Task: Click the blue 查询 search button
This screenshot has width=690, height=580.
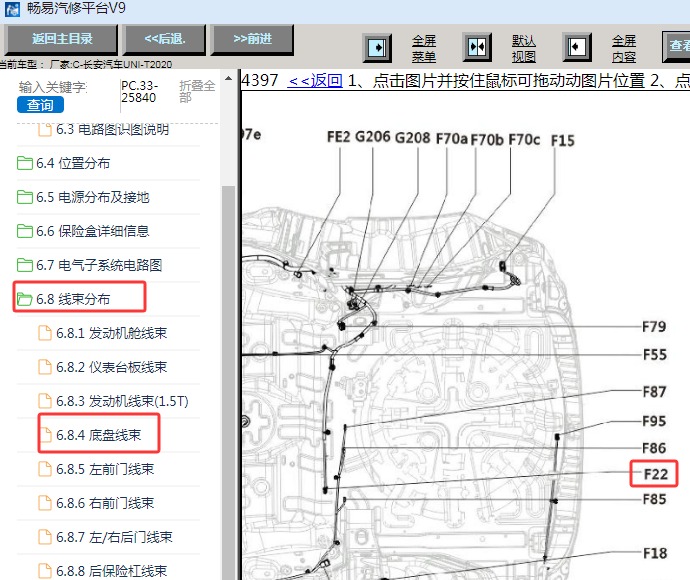Action: click(40, 105)
